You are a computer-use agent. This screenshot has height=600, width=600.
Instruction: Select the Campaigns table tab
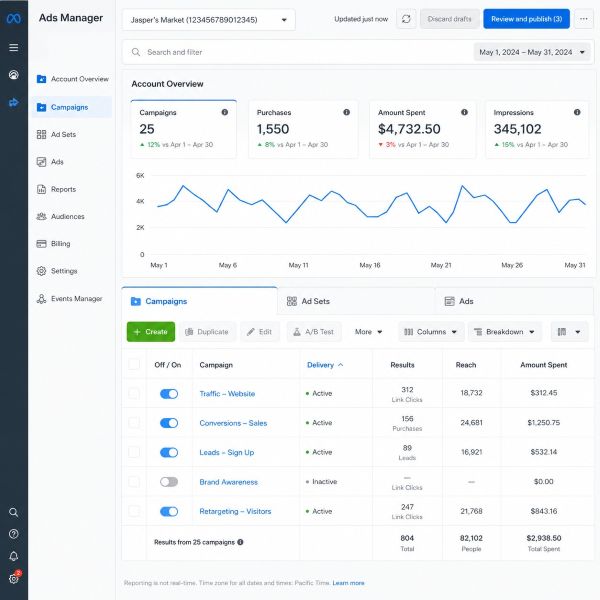click(199, 301)
